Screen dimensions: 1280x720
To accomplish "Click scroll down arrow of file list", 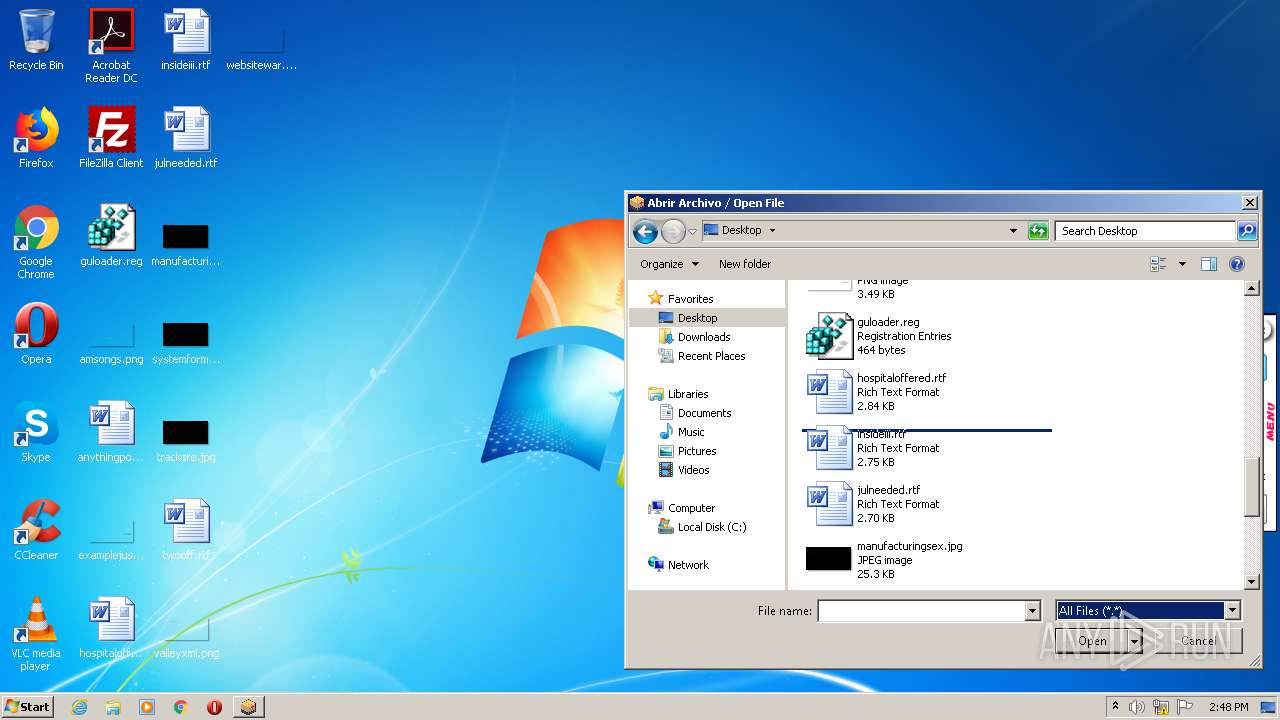I will 1251,582.
